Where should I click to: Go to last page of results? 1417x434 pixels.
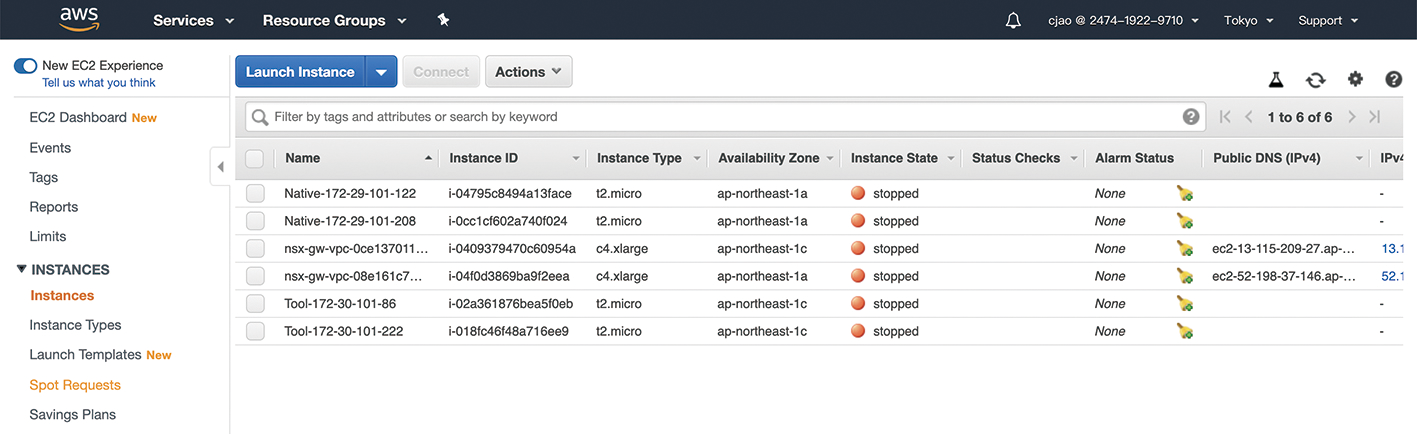(1375, 117)
